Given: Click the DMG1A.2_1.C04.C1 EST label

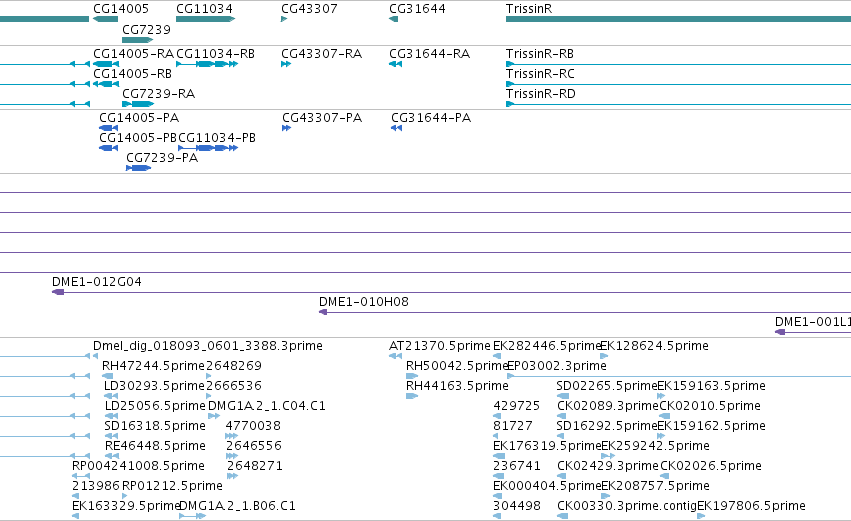Looking at the screenshot, I should point(266,406).
